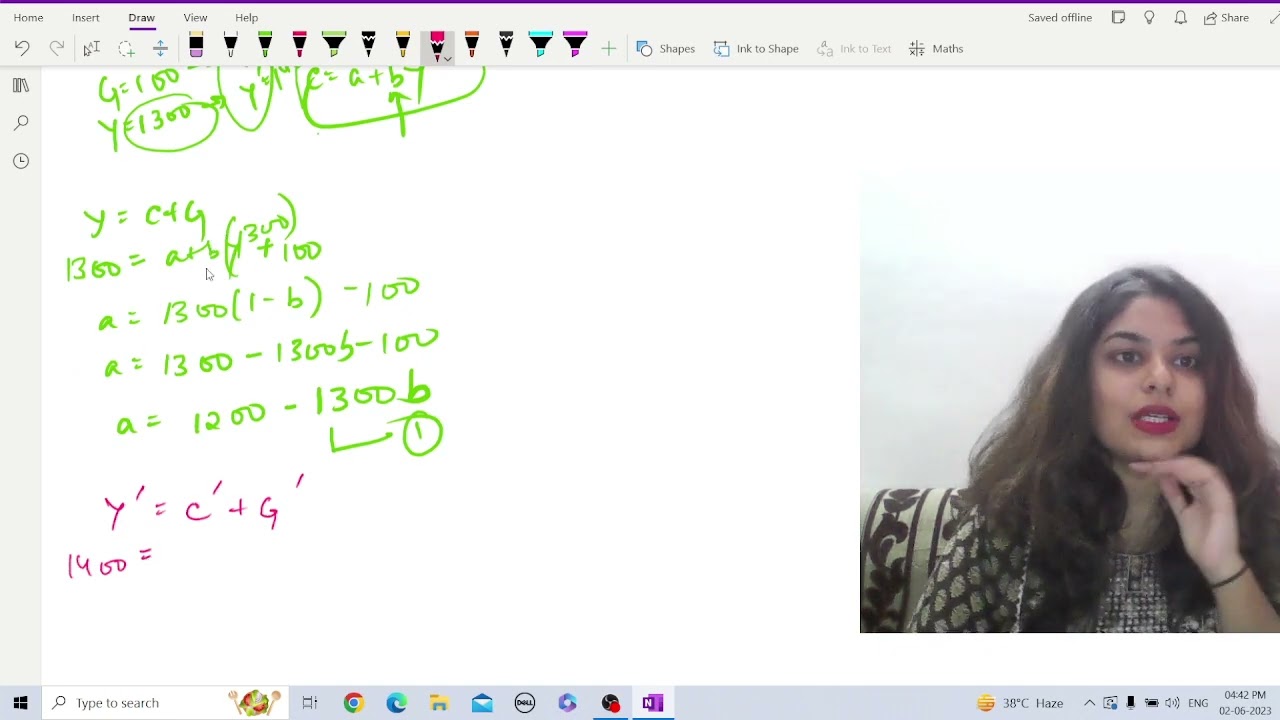Select the active pink pen

pyautogui.click(x=436, y=46)
